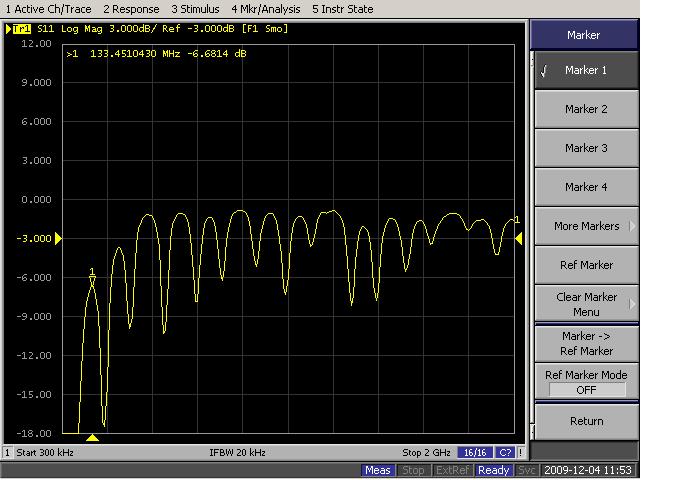Viewport: 685px width, 480px height.
Task: Select the Marker 1 softkey
Action: (586, 70)
